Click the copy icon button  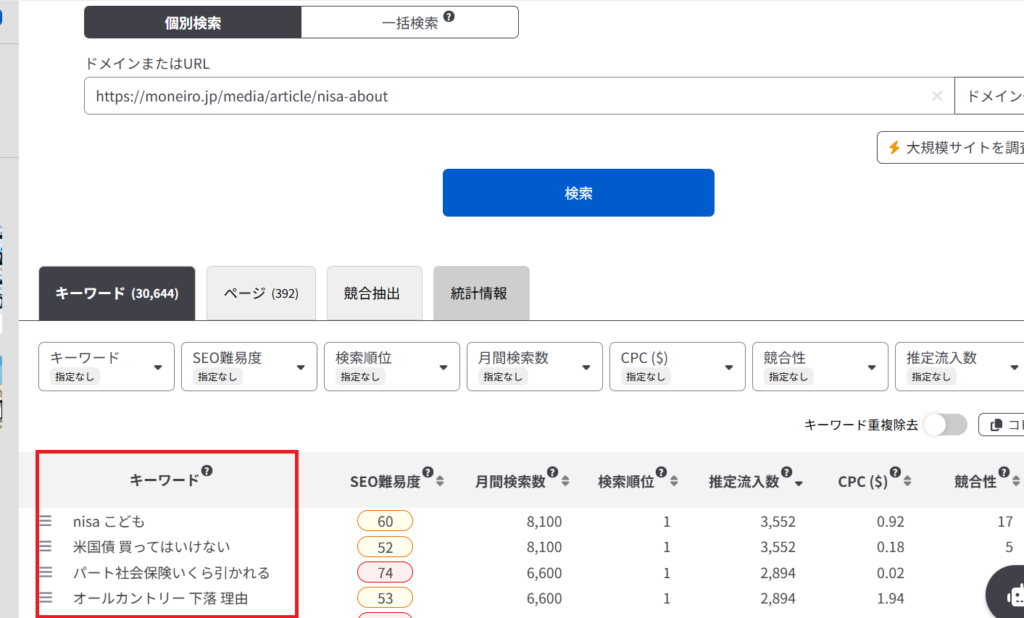1002,425
